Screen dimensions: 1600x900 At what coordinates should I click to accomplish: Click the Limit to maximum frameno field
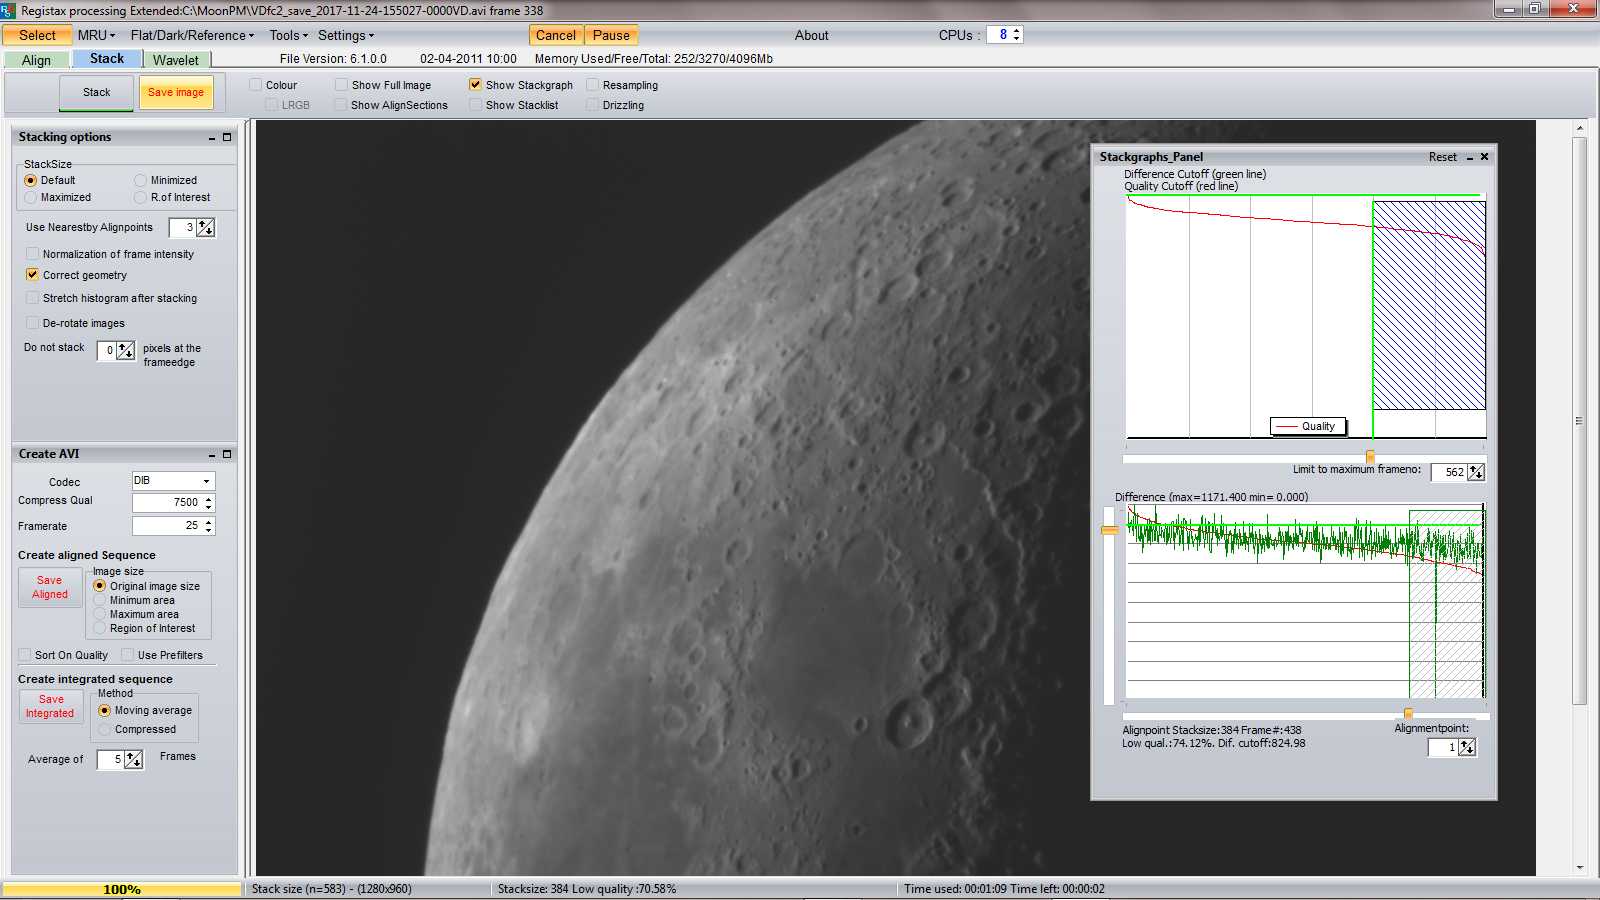tap(1449, 472)
